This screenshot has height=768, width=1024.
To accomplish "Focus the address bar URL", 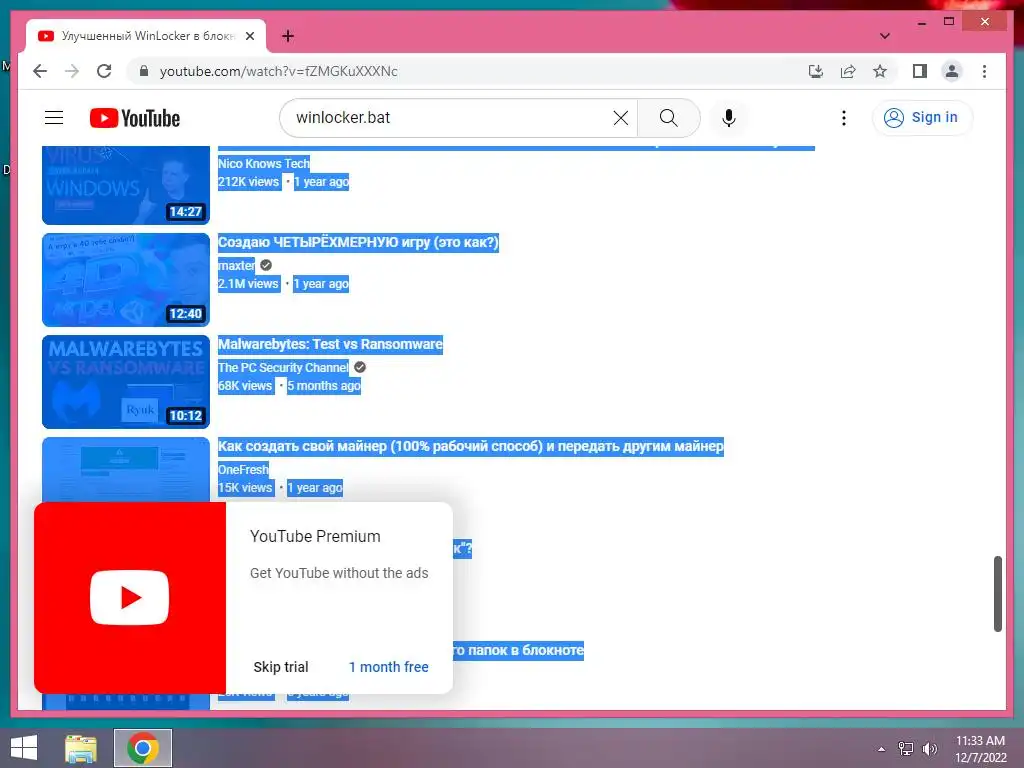I will coord(278,71).
